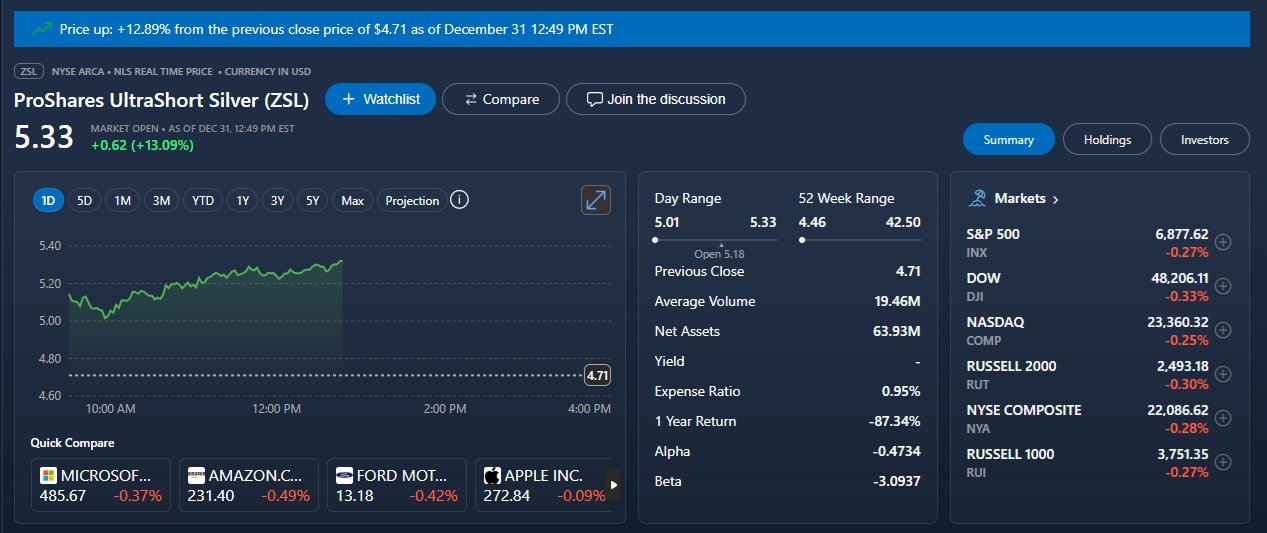Add ZSL to Watchlist

[x=380, y=99]
